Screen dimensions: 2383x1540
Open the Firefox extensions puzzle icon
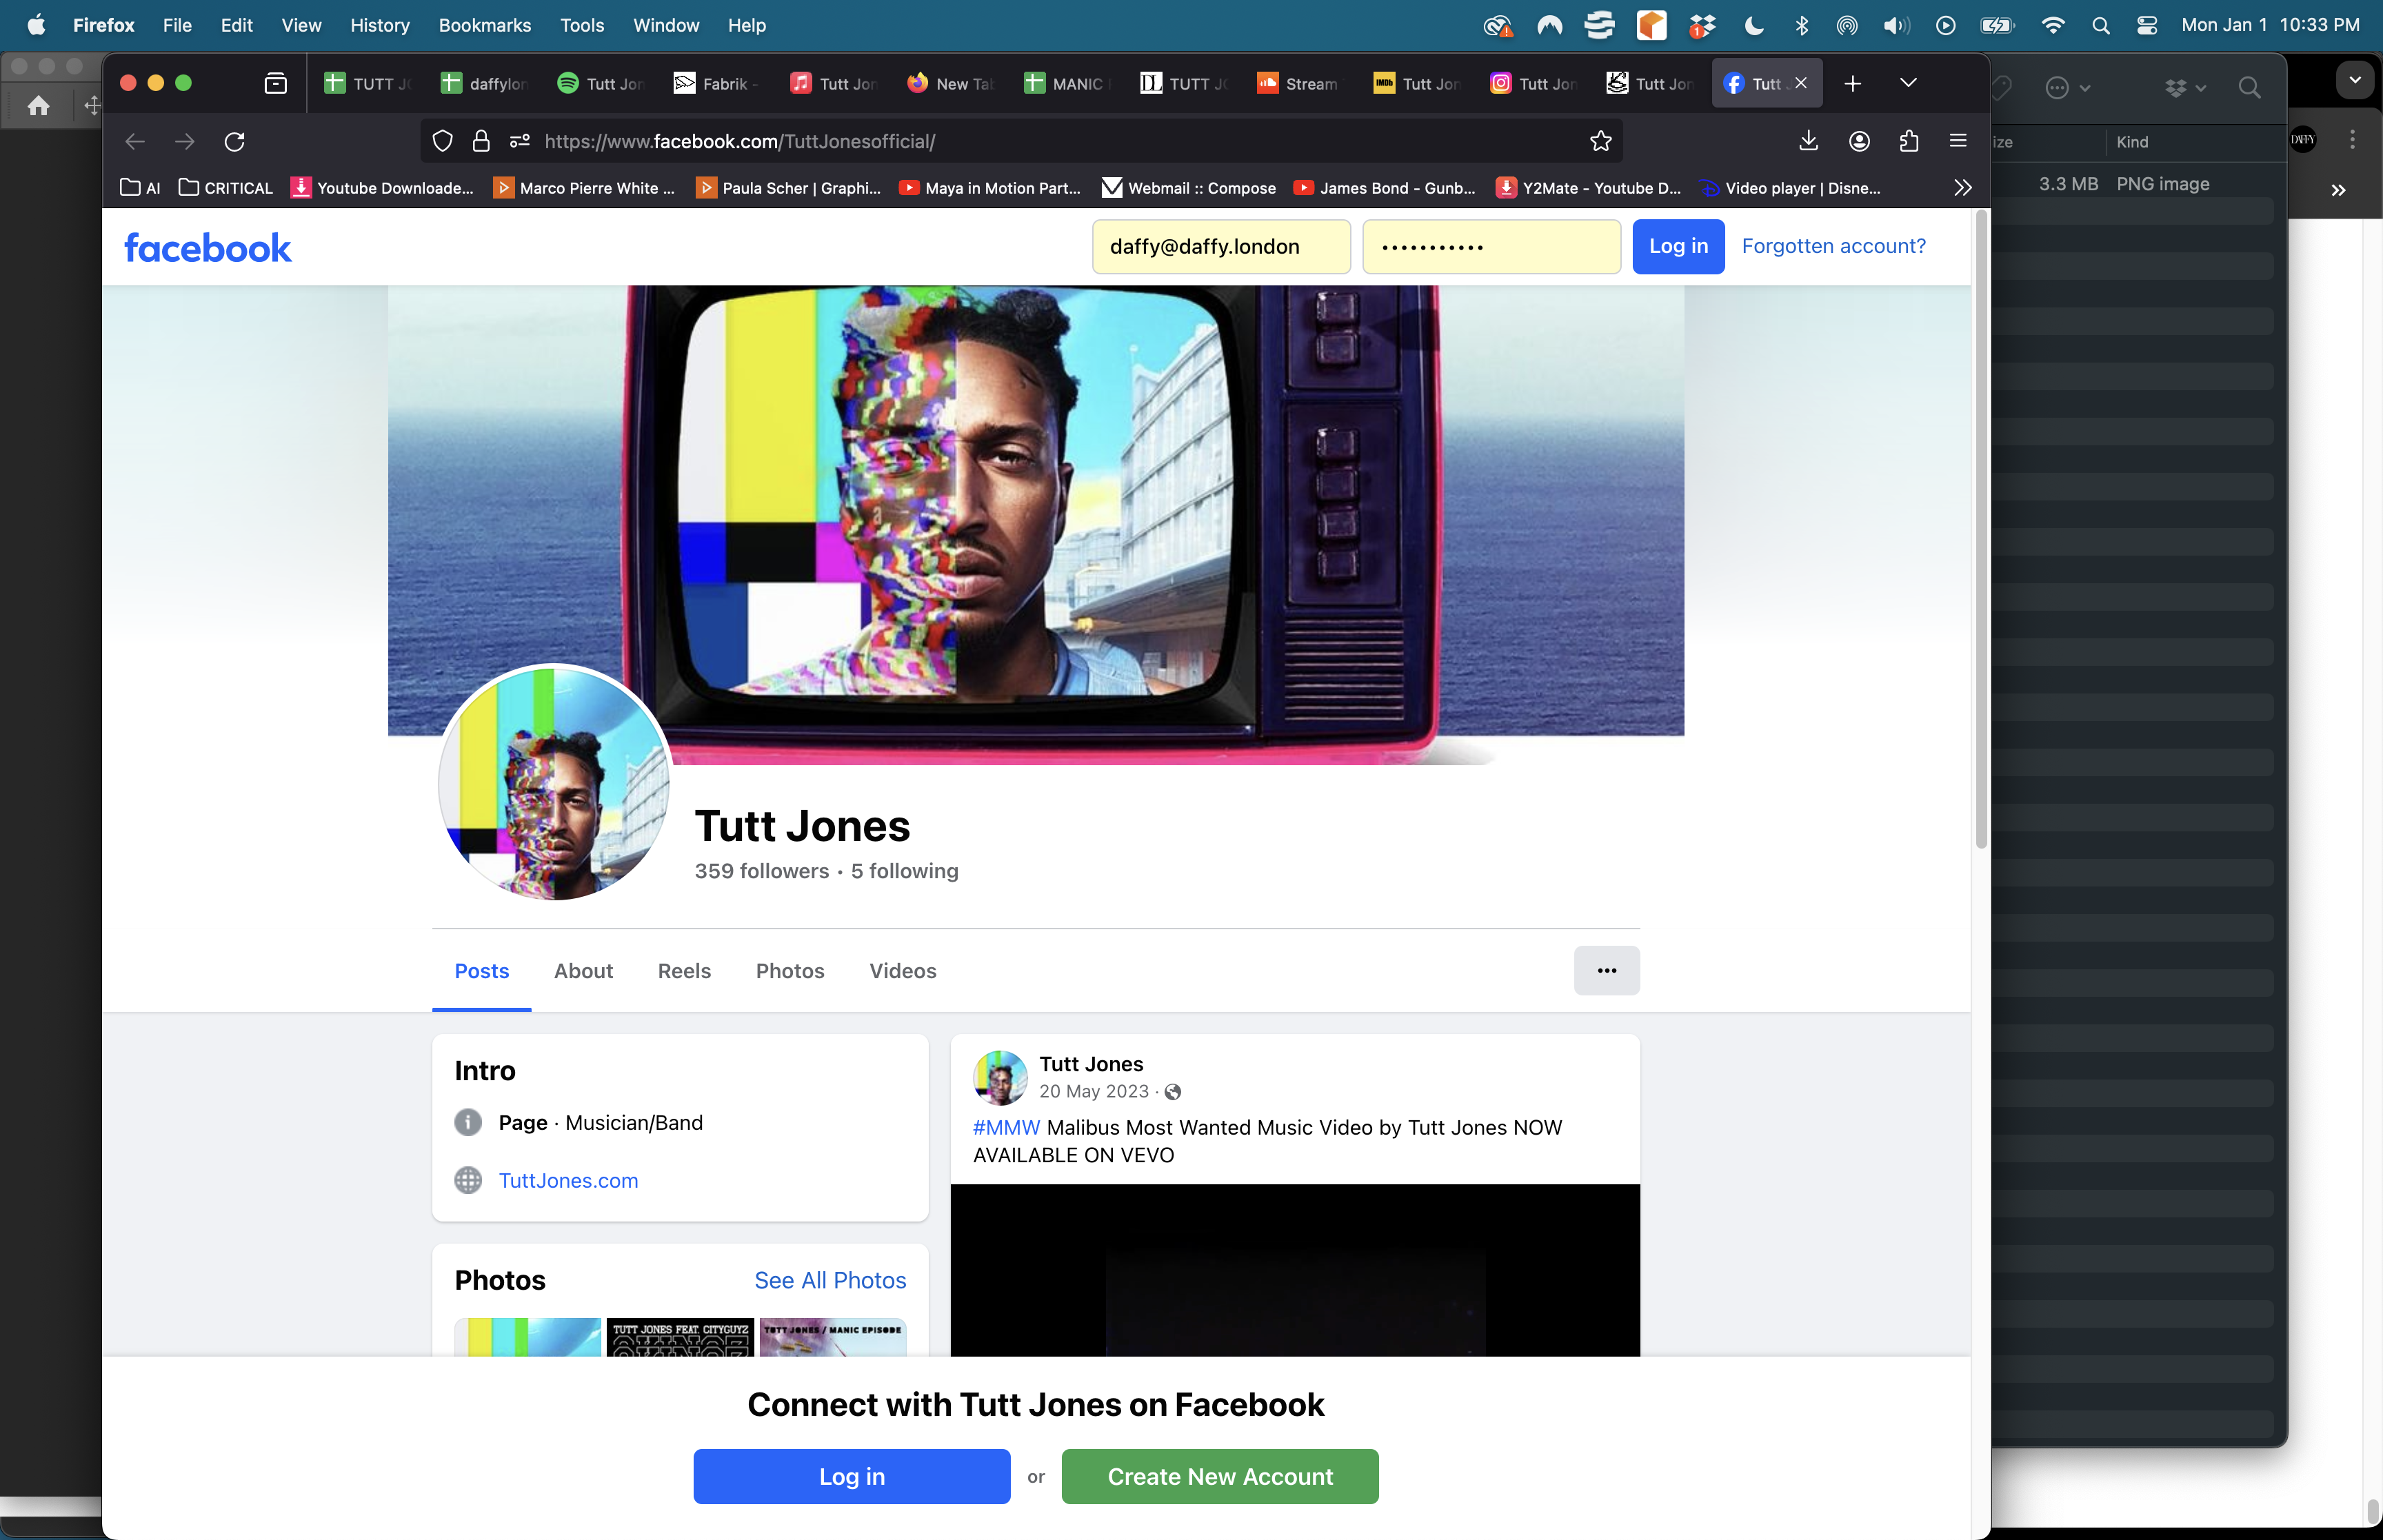(x=1908, y=141)
